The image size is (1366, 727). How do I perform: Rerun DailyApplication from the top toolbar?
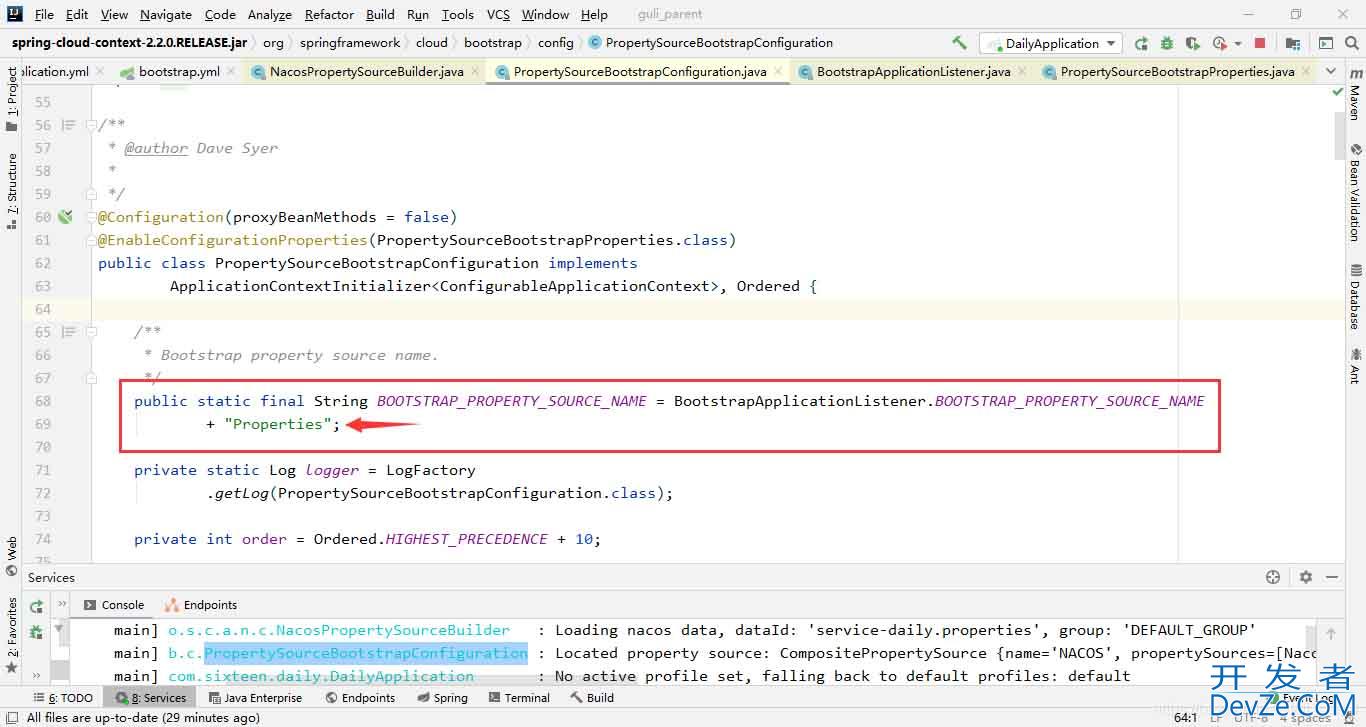[1141, 43]
